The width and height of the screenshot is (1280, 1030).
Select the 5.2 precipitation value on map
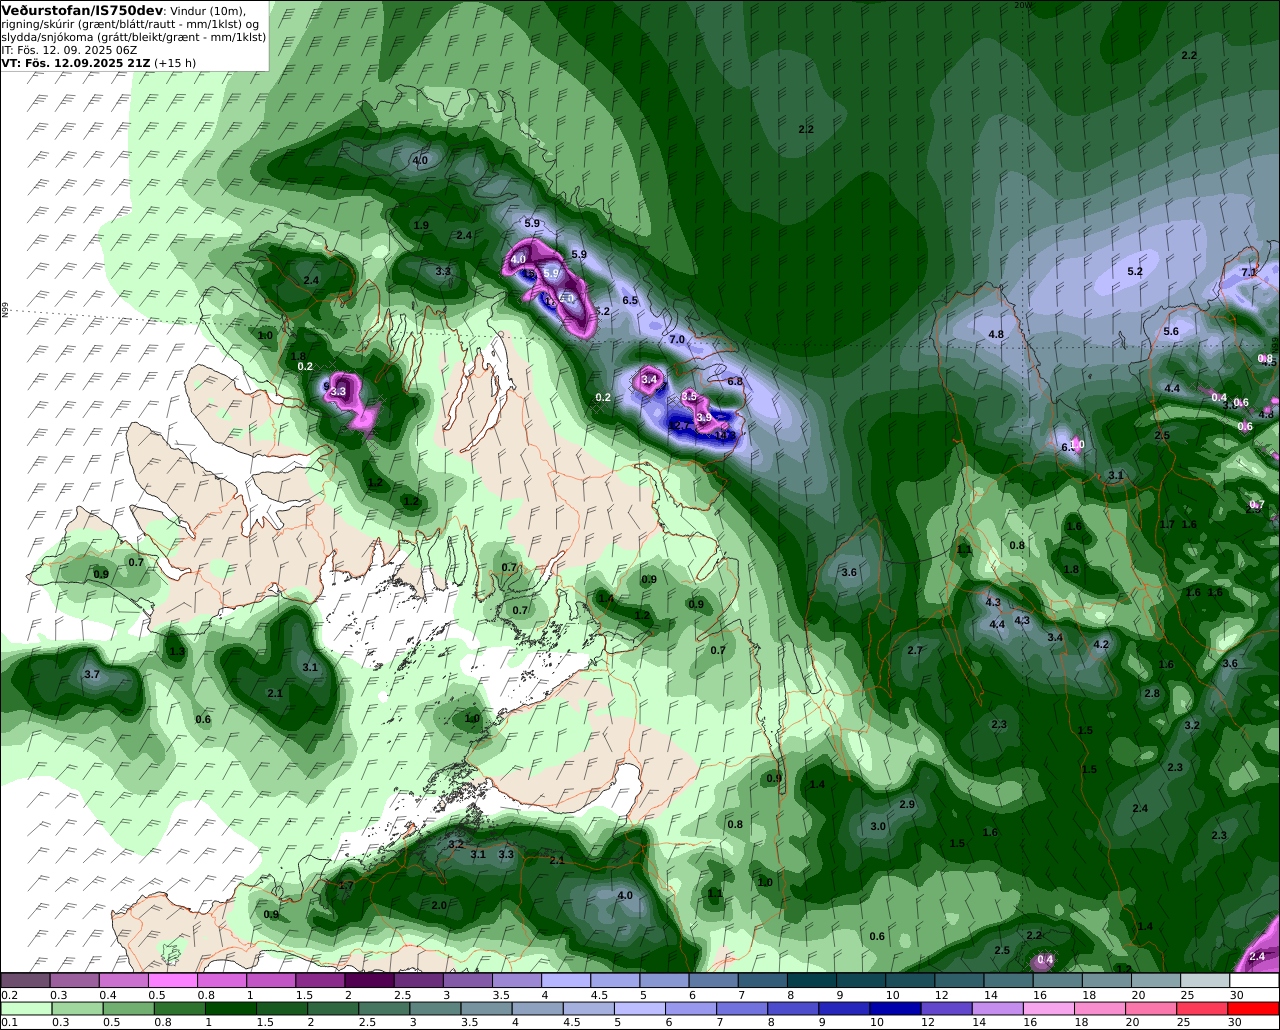(1135, 272)
